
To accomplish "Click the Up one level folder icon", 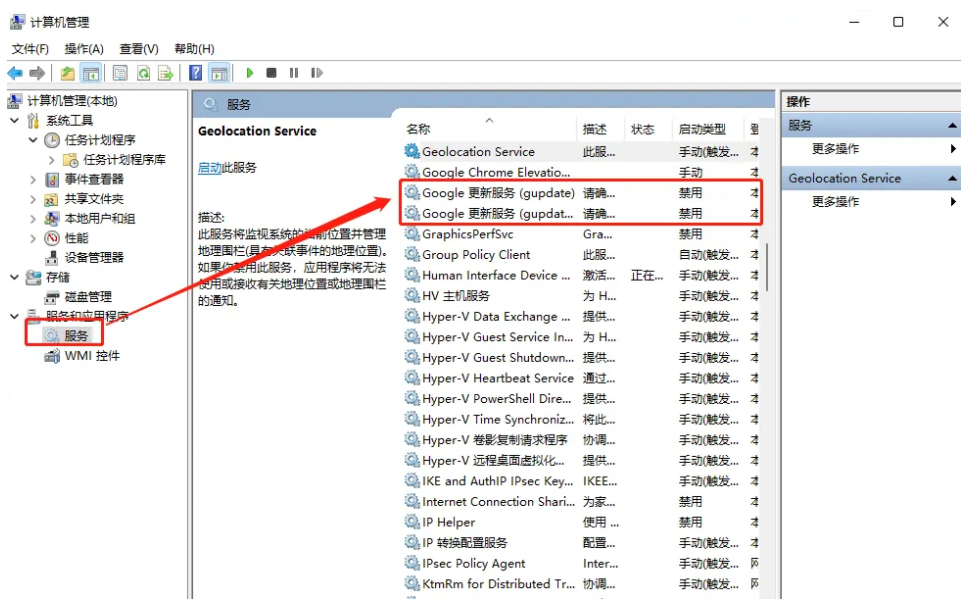I will 67,73.
